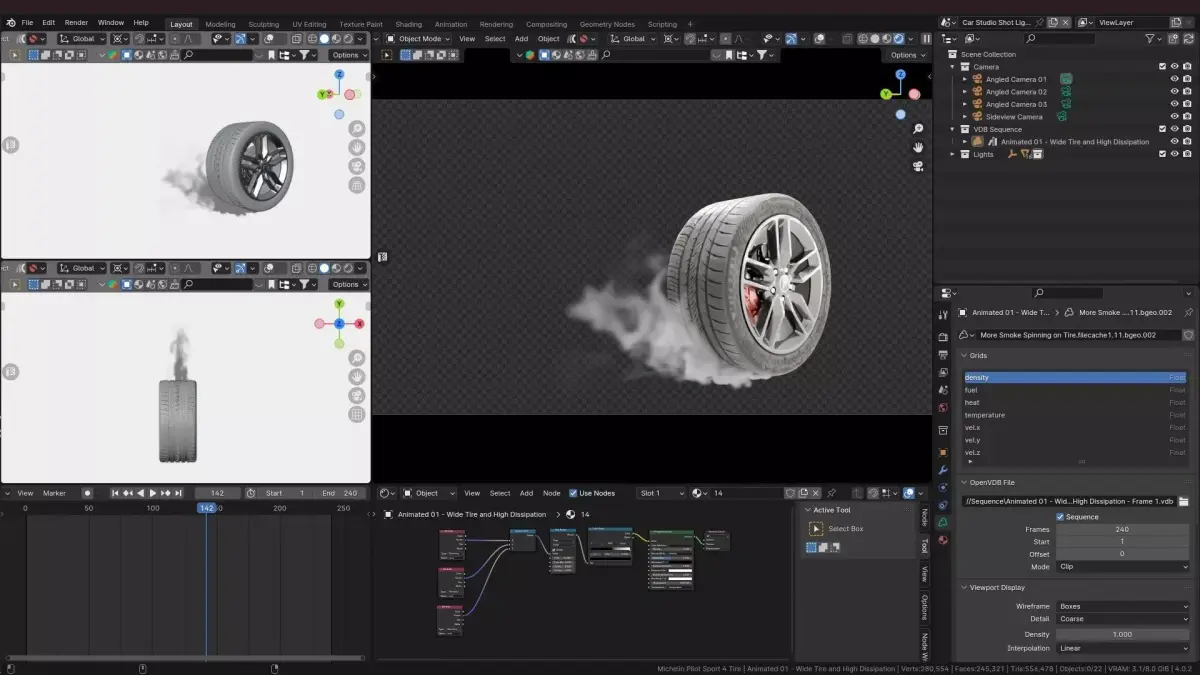Image resolution: width=1200 pixels, height=675 pixels.
Task: Add a new workspace with plus tab
Action: (x=688, y=24)
